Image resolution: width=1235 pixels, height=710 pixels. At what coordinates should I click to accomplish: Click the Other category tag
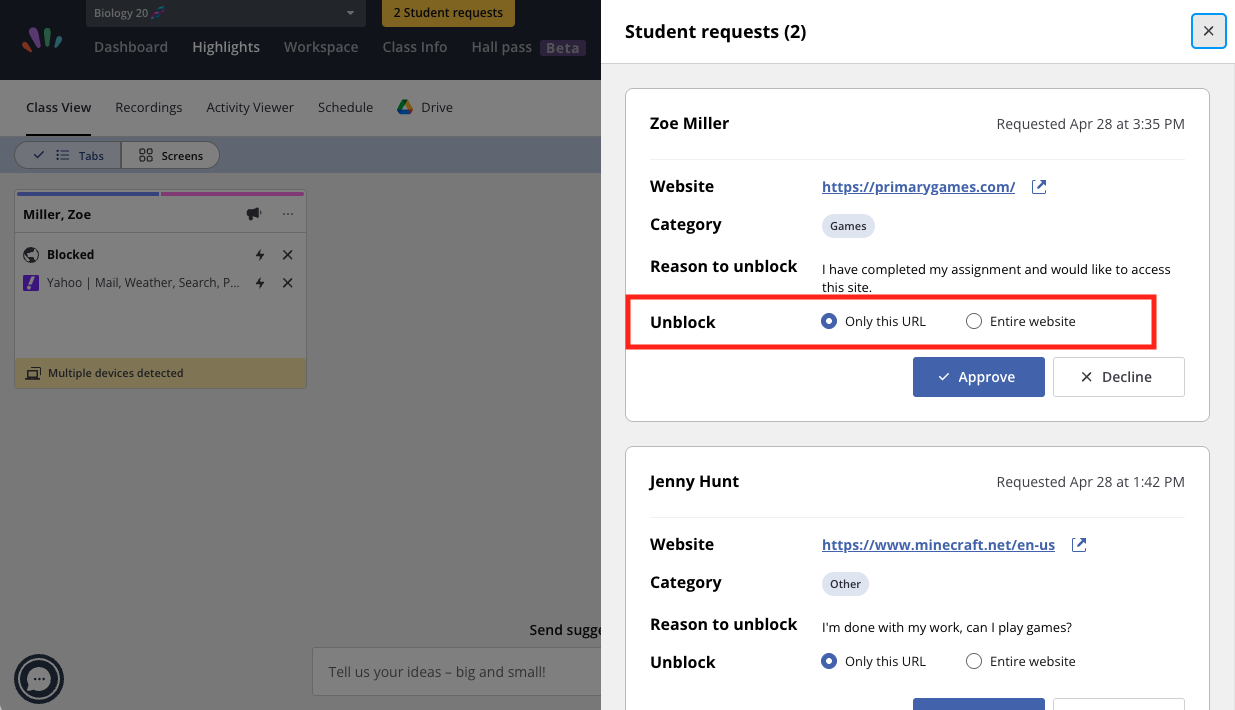pyautogui.click(x=846, y=584)
